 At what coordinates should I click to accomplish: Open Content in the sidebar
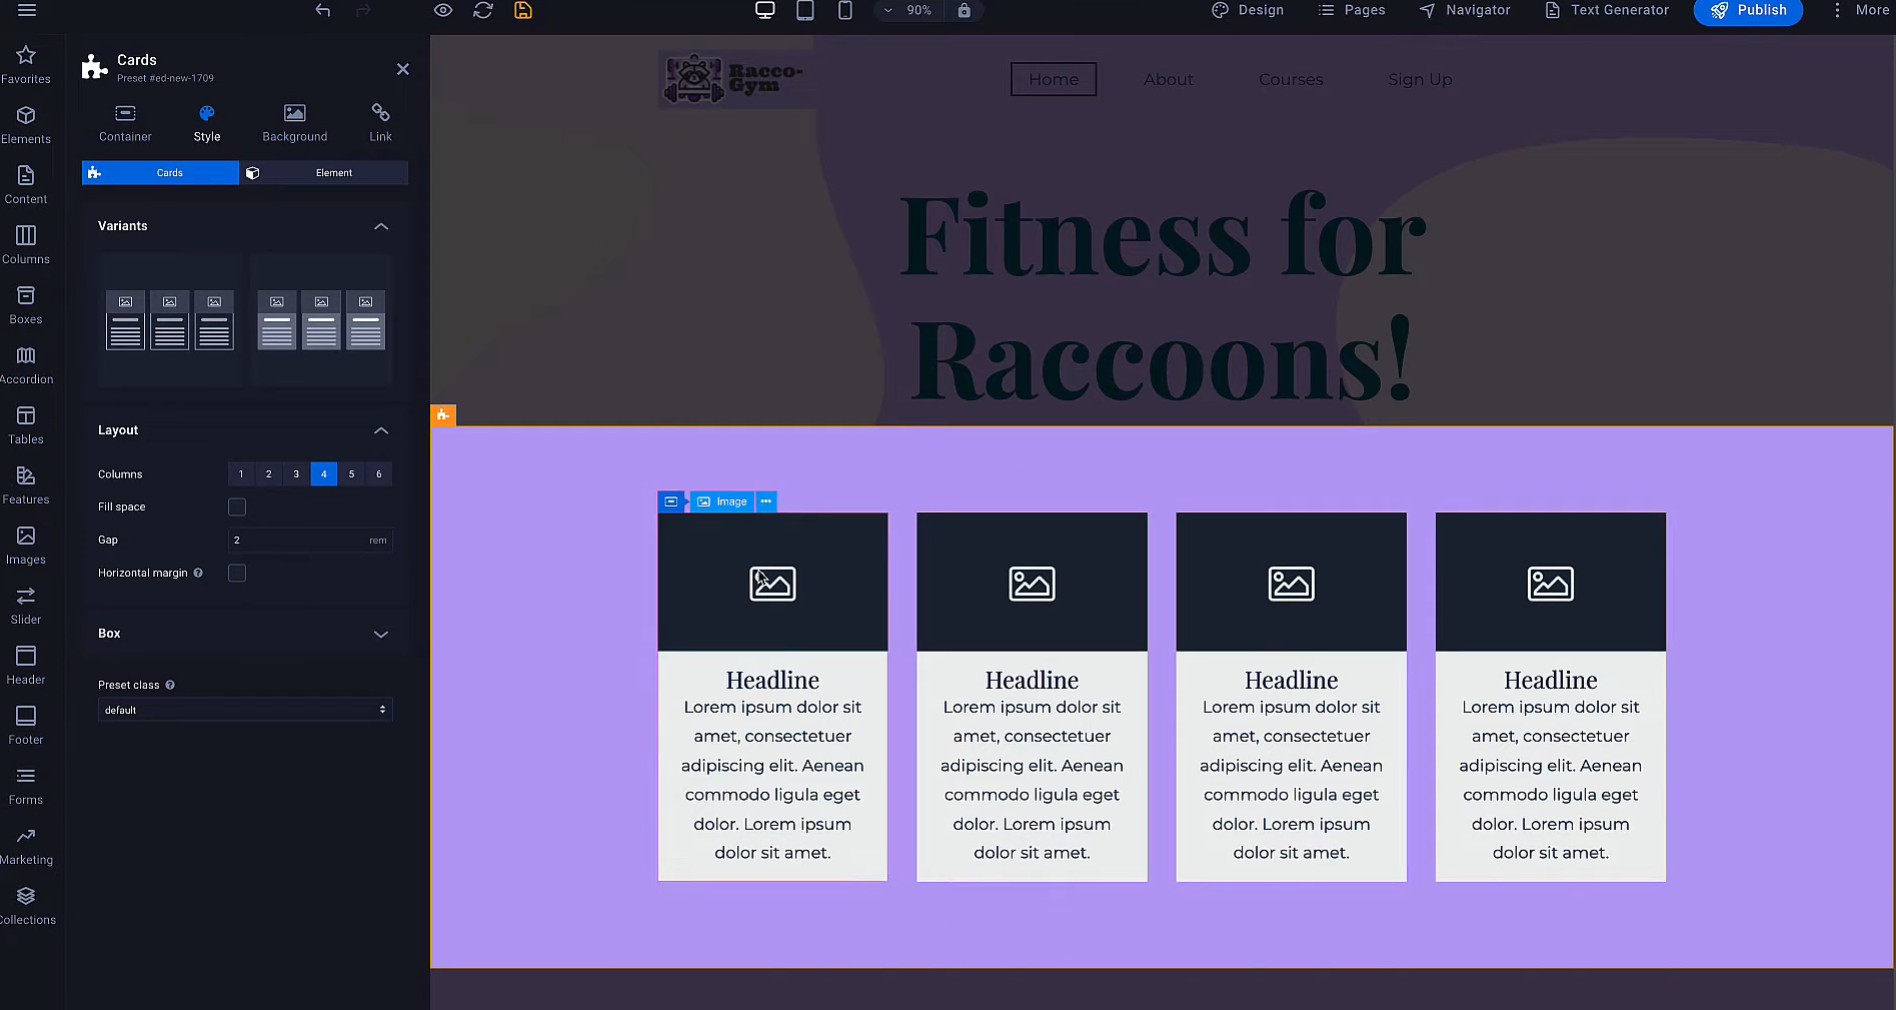[26, 185]
